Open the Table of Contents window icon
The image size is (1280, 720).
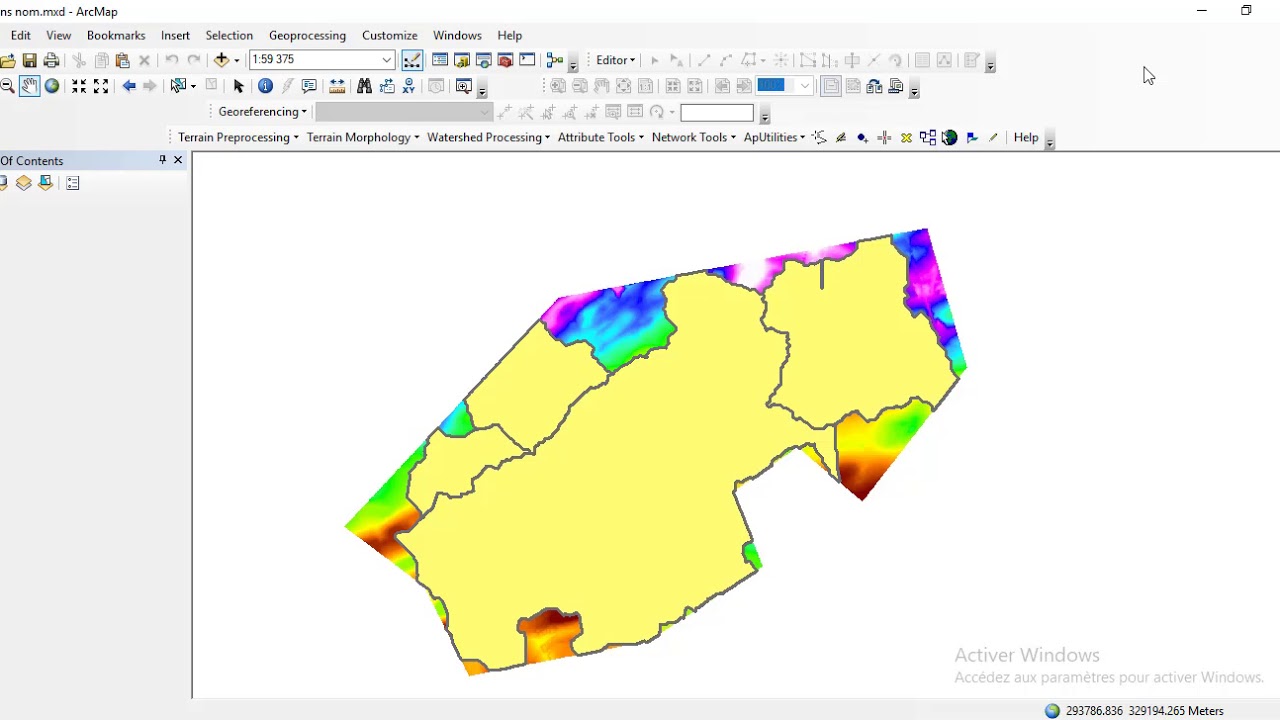click(439, 60)
